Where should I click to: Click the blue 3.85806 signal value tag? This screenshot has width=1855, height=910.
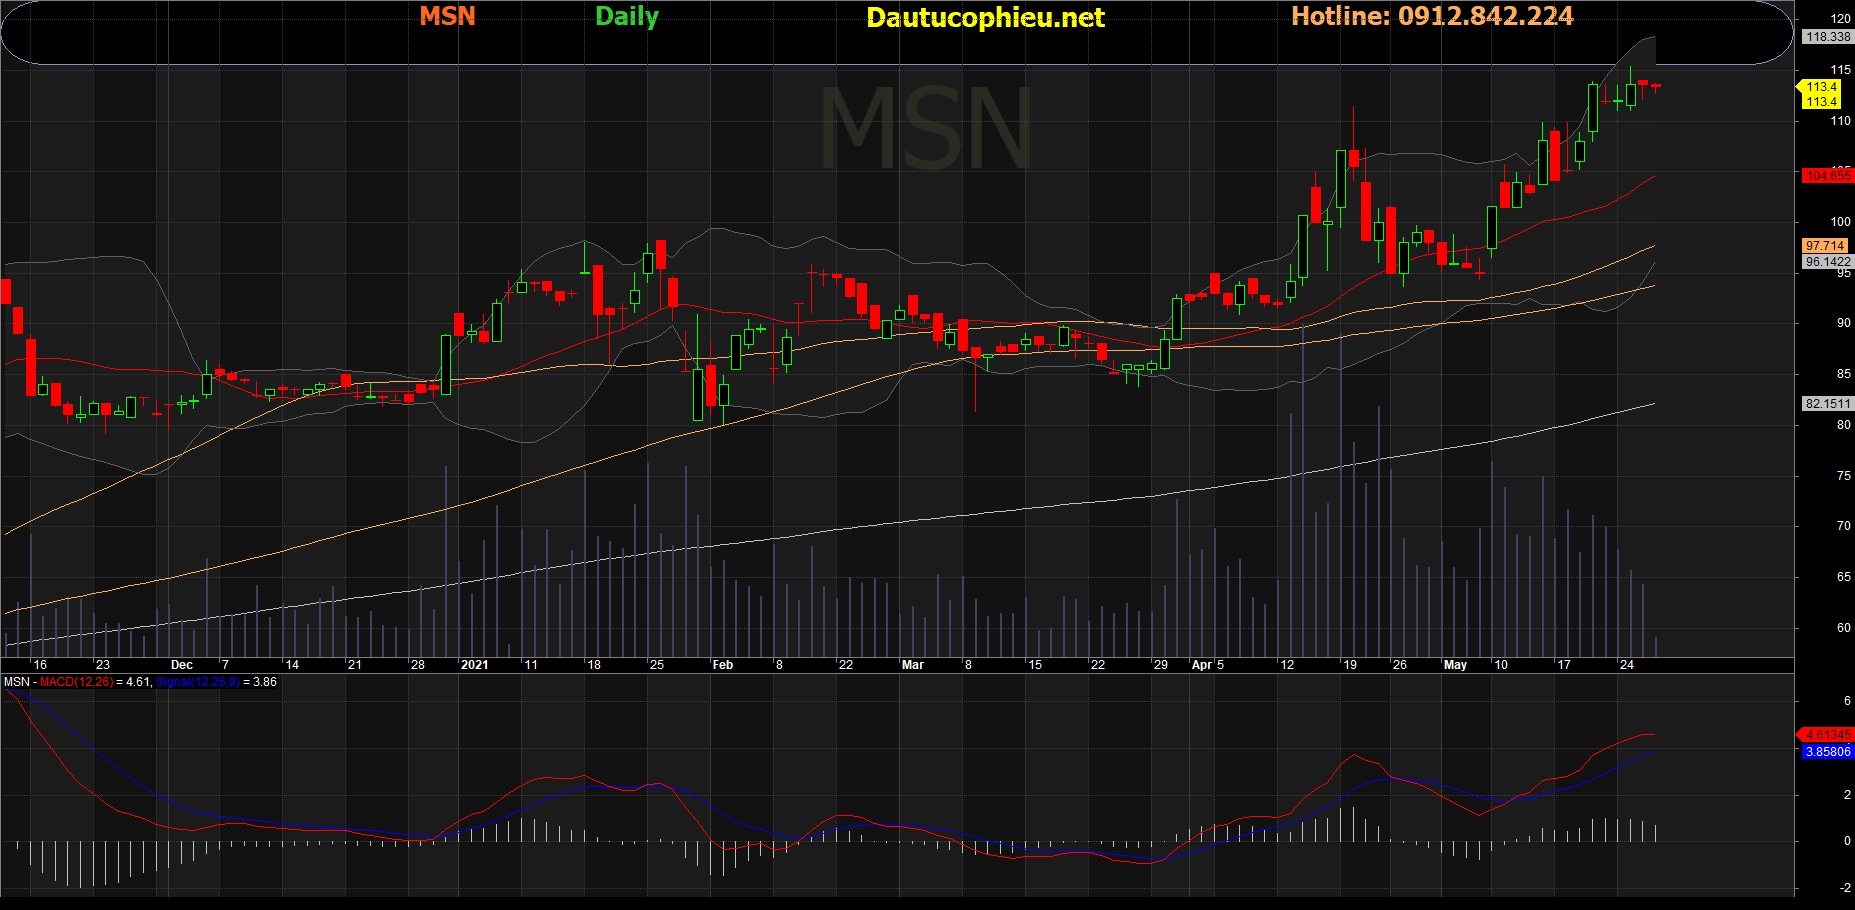click(x=1827, y=752)
